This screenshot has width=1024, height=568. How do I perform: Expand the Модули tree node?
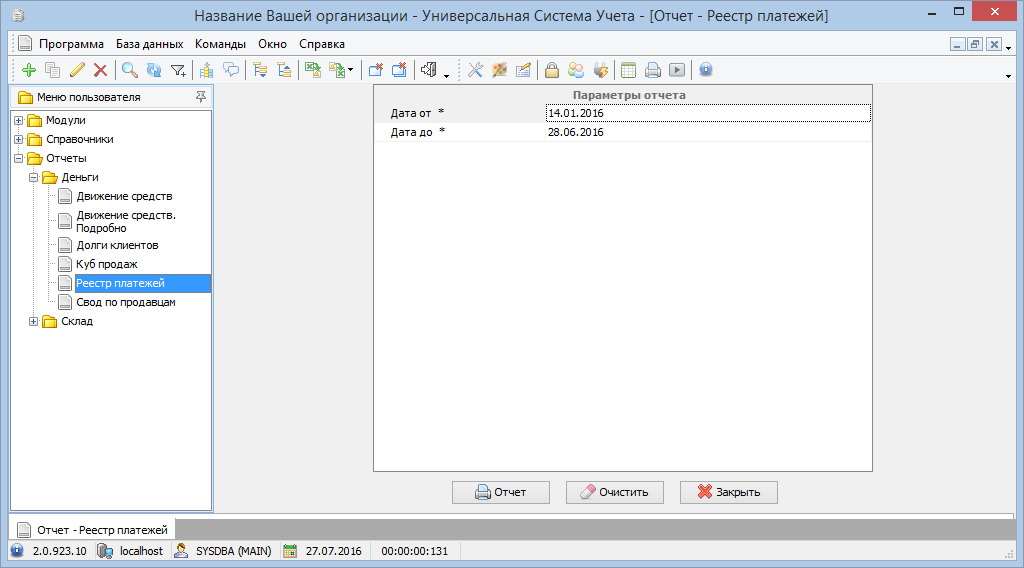18,120
